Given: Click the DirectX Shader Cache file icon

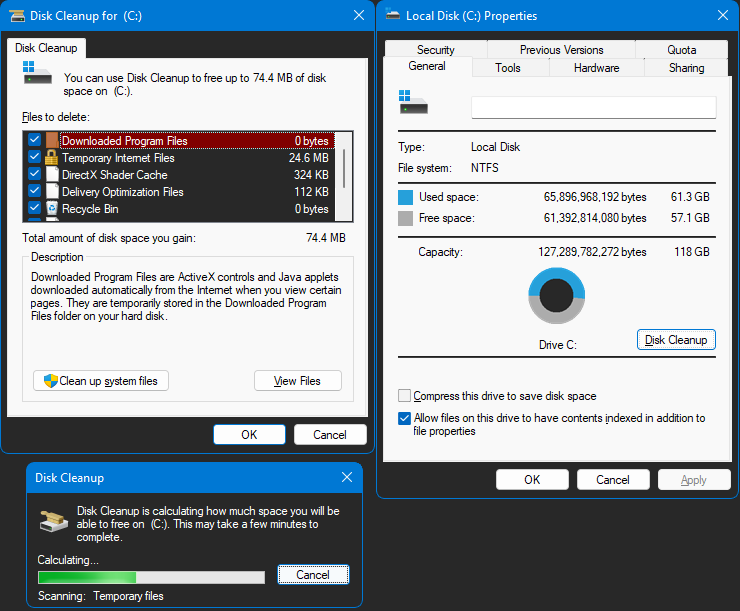Looking at the screenshot, I should pos(52,175).
